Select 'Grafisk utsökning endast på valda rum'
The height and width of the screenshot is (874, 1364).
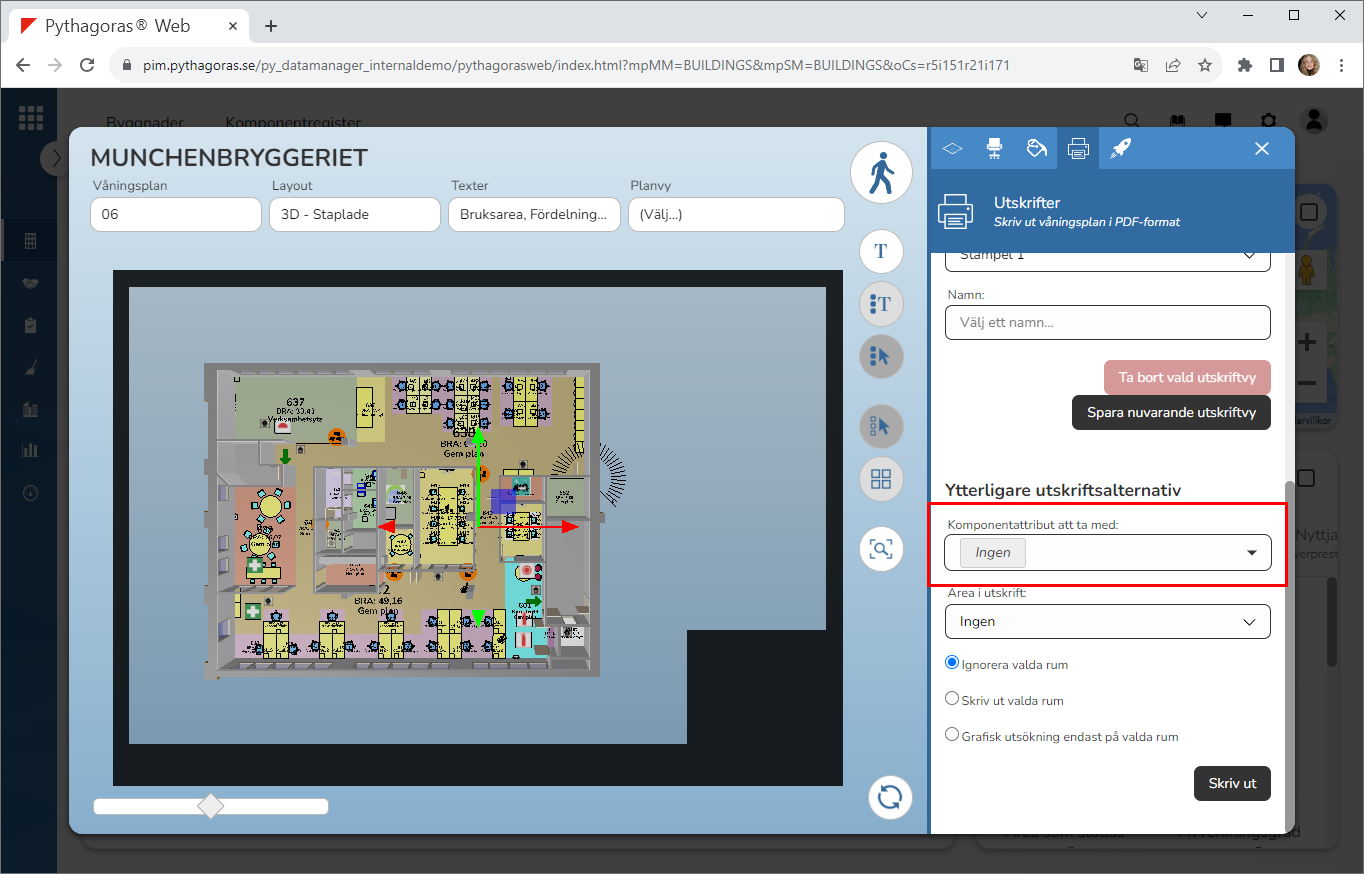coord(952,735)
